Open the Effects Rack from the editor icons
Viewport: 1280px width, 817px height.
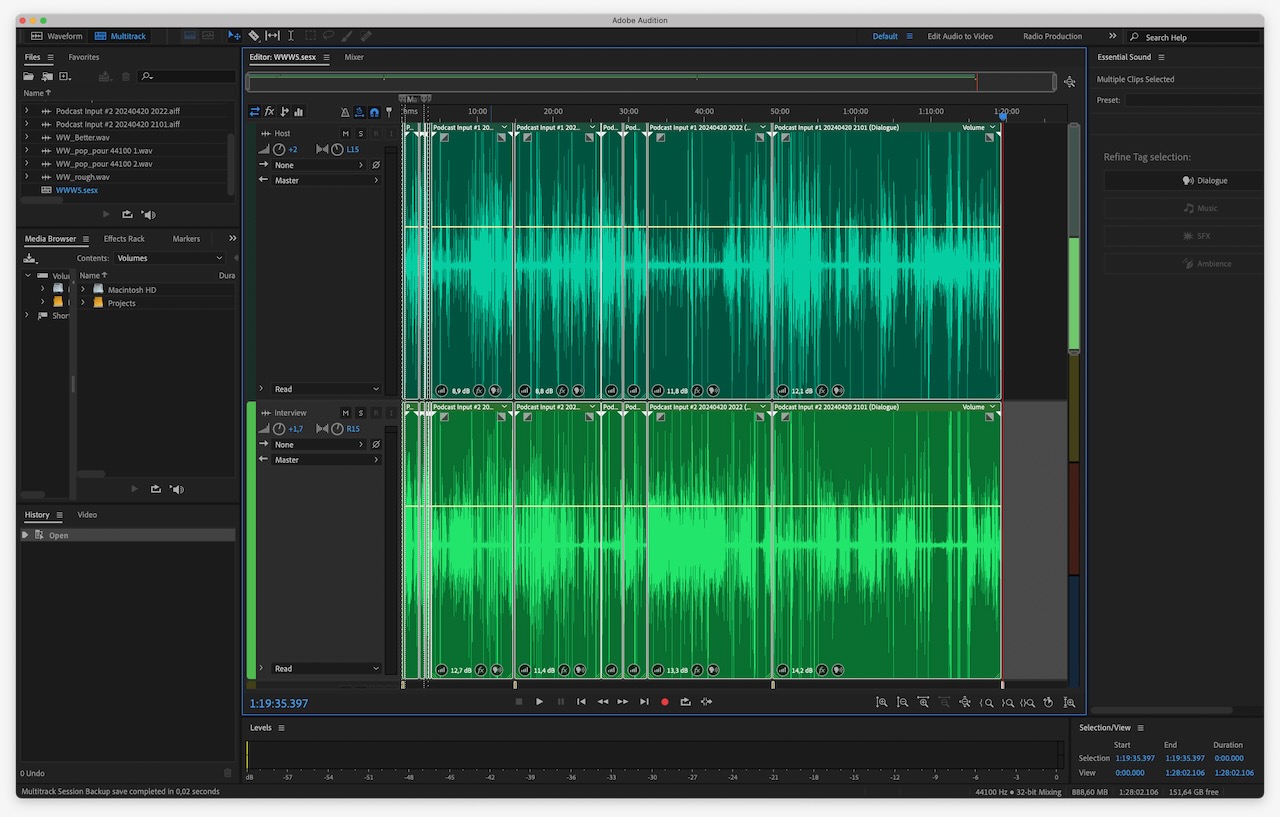(x=269, y=111)
